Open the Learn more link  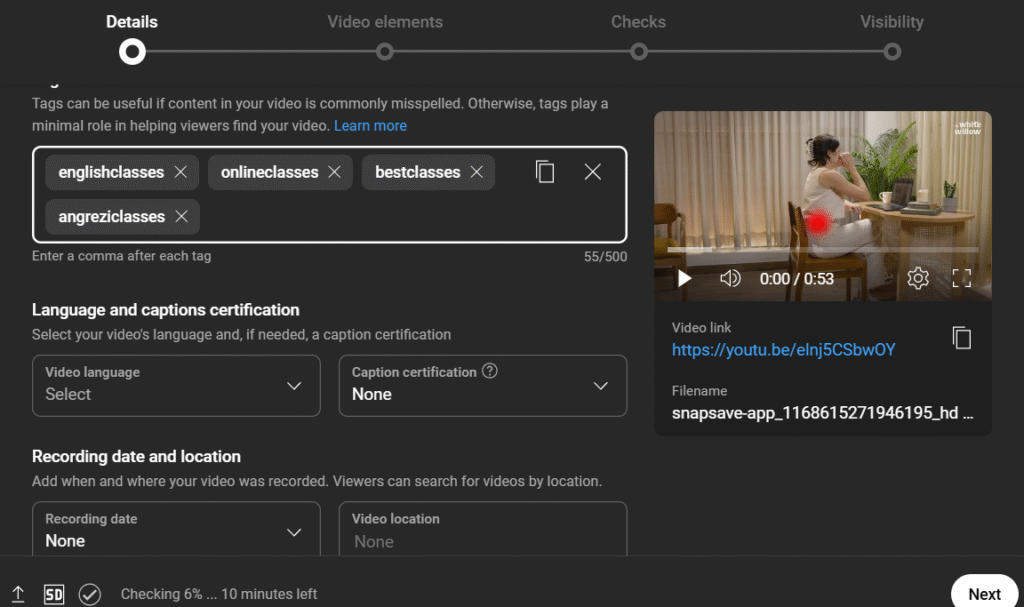(x=370, y=126)
